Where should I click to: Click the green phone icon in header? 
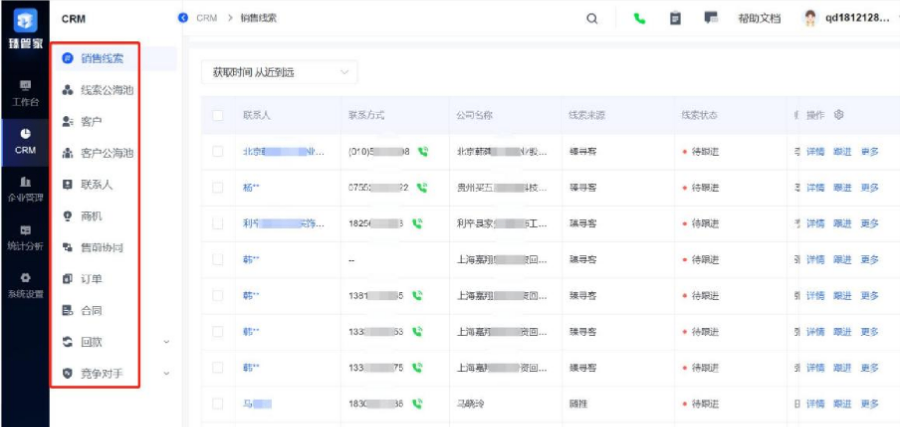640,19
